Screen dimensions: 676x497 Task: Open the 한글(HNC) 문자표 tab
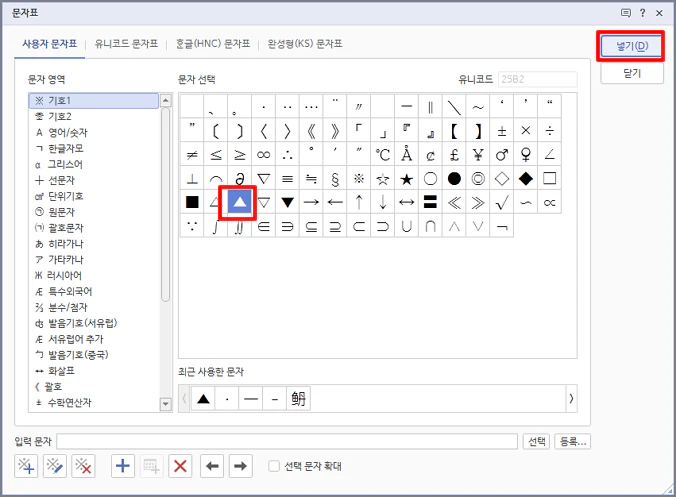(x=213, y=44)
